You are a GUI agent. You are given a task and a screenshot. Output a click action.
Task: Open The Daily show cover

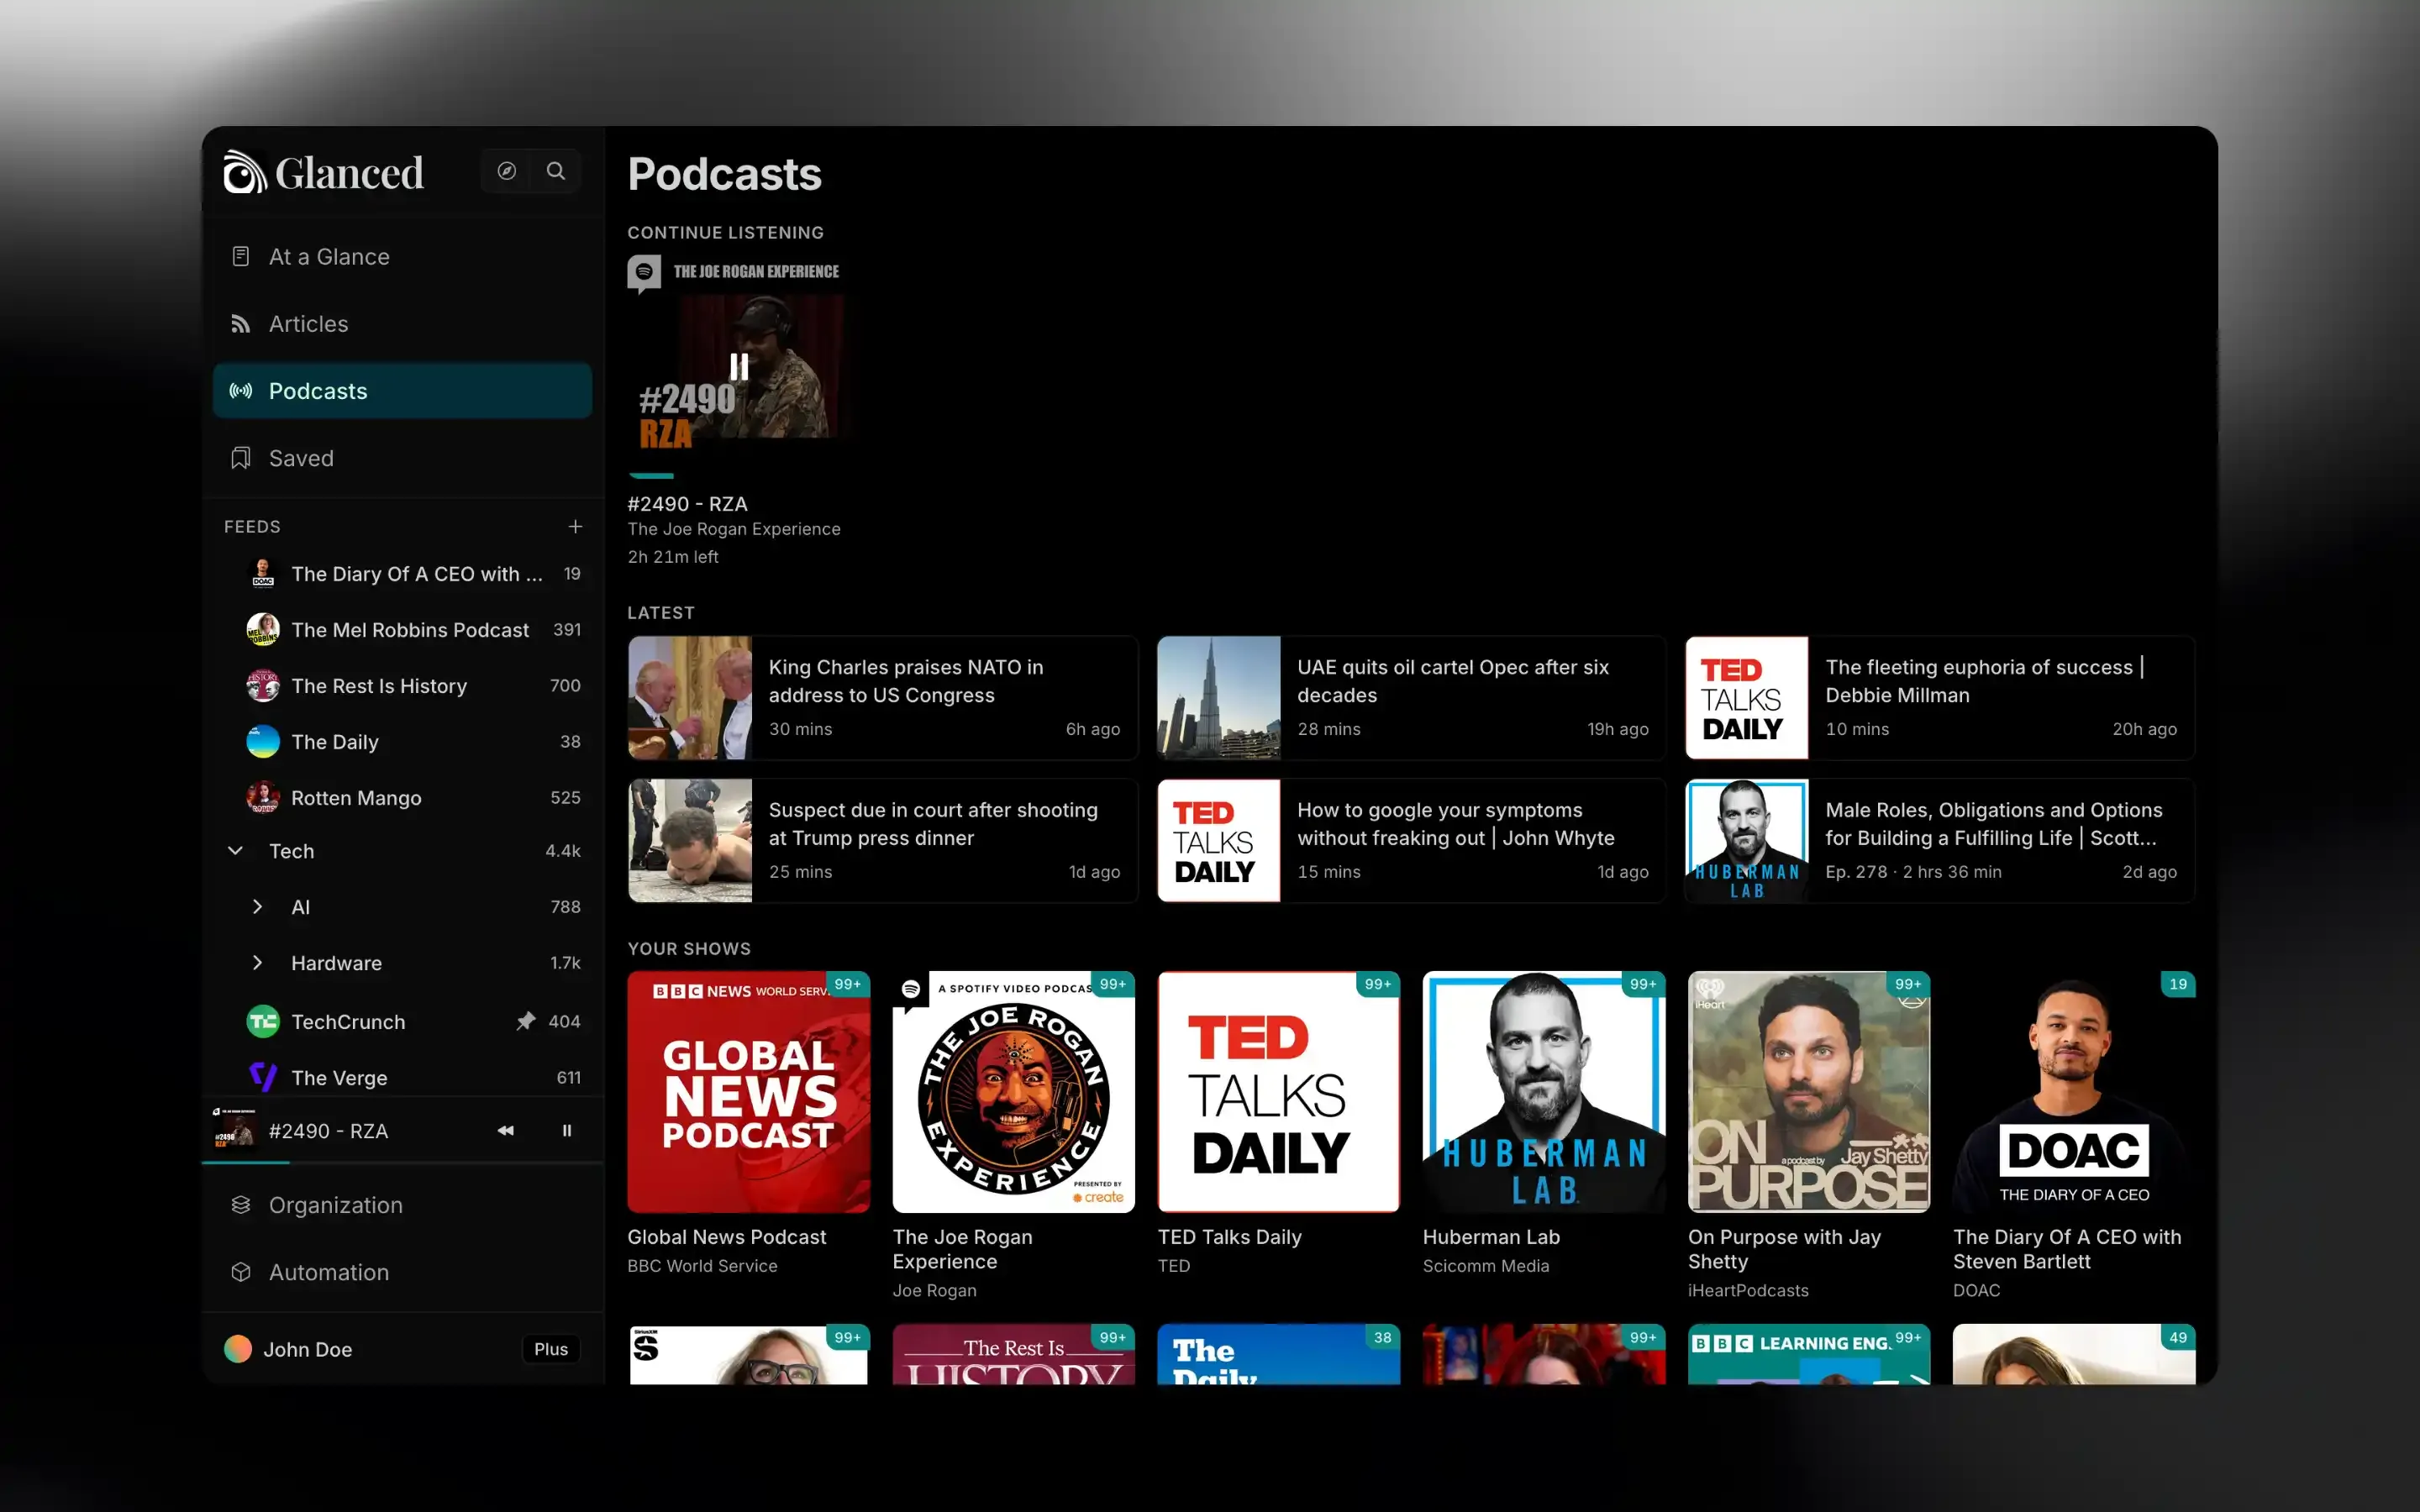1279,1355
